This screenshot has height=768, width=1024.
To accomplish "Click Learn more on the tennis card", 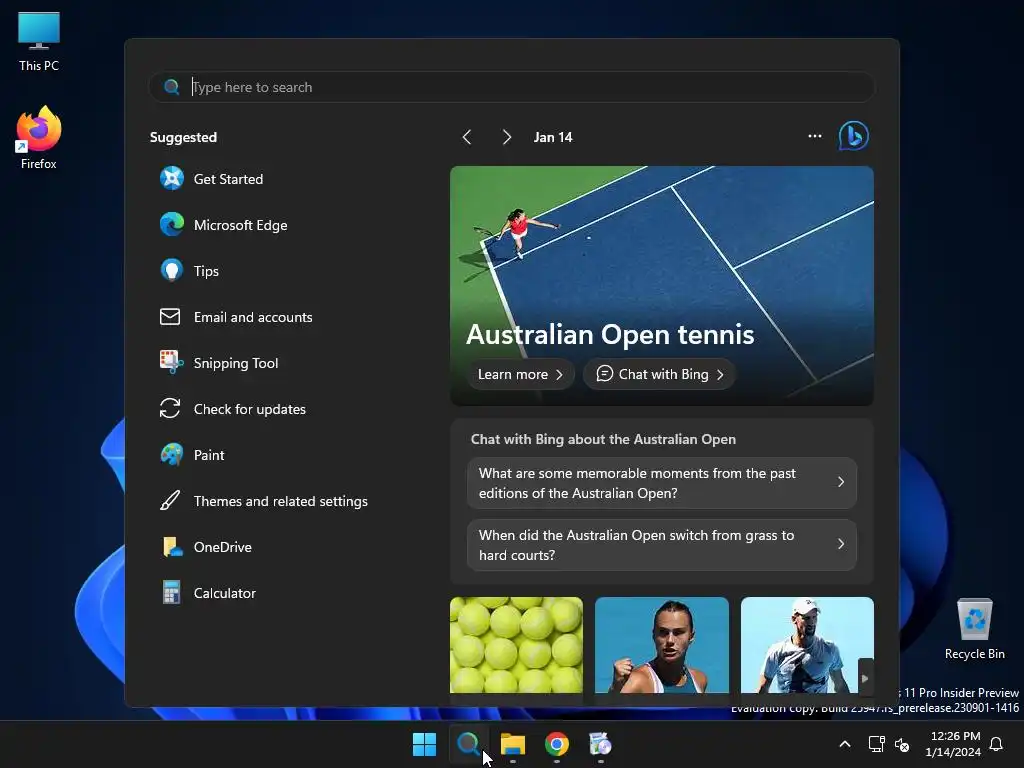I will tap(520, 374).
